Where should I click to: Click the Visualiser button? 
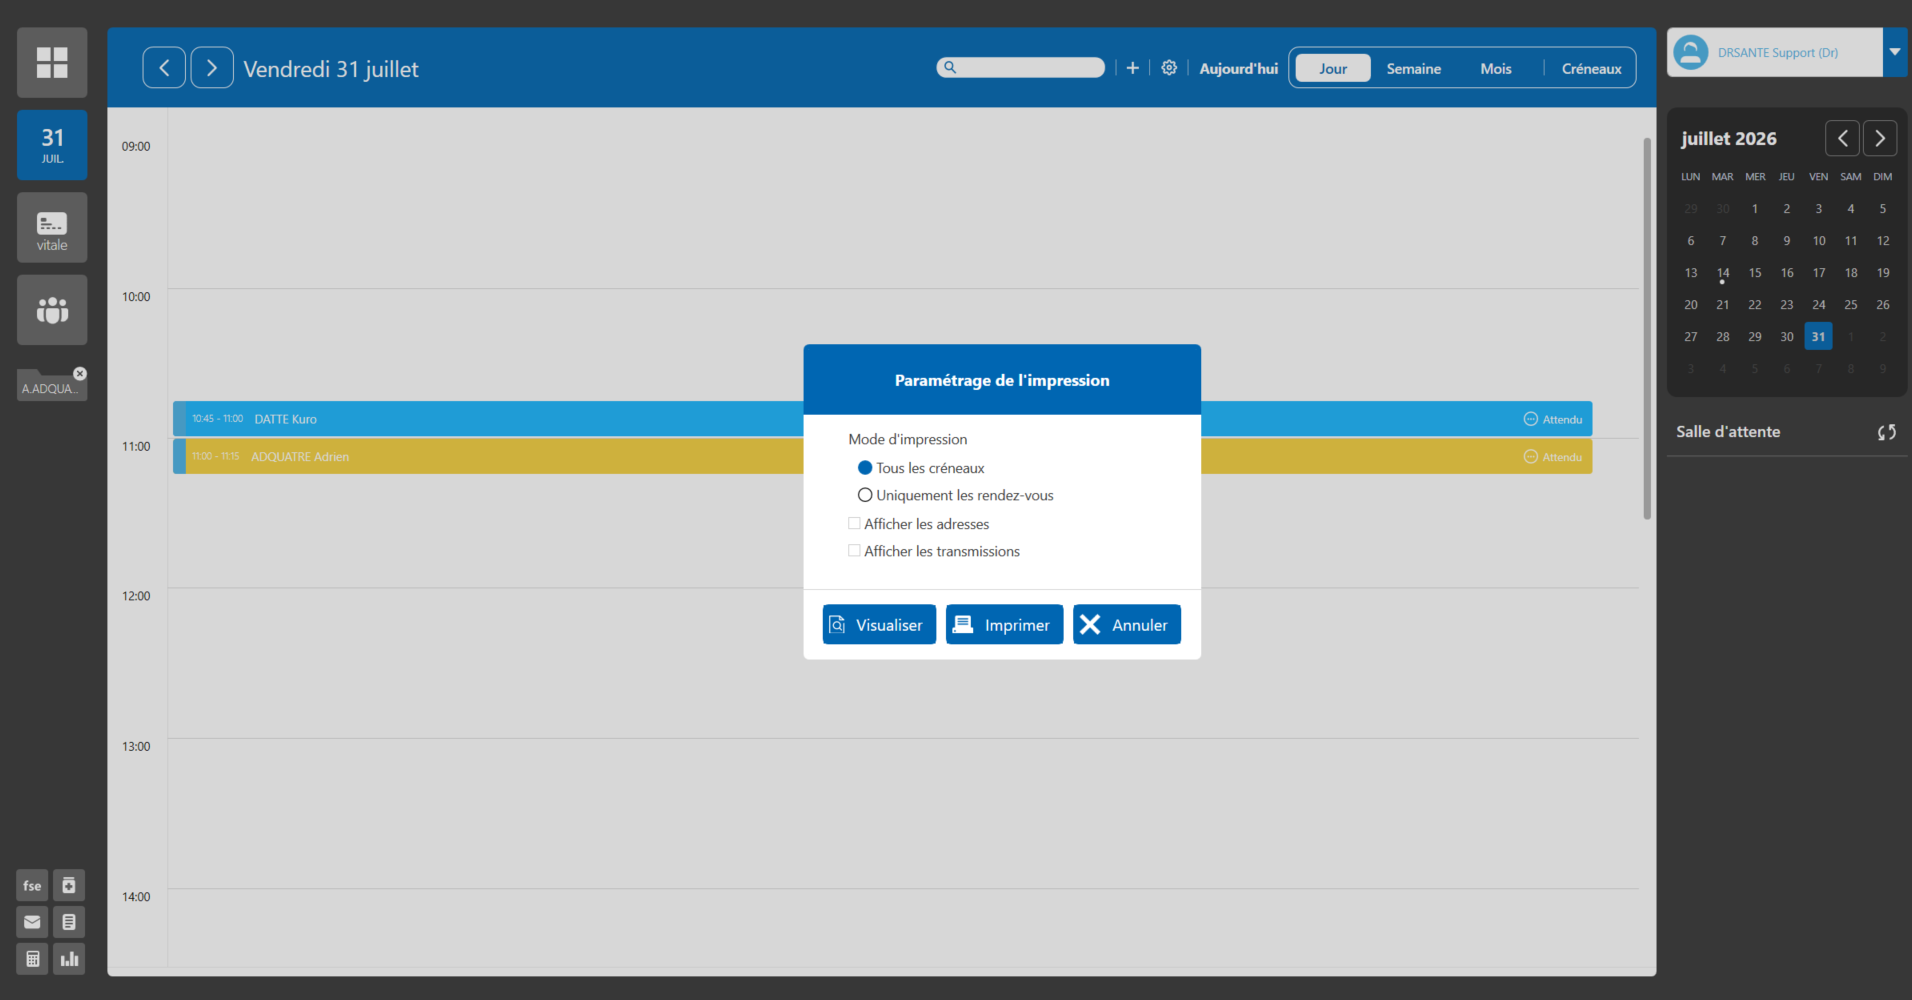pos(879,624)
